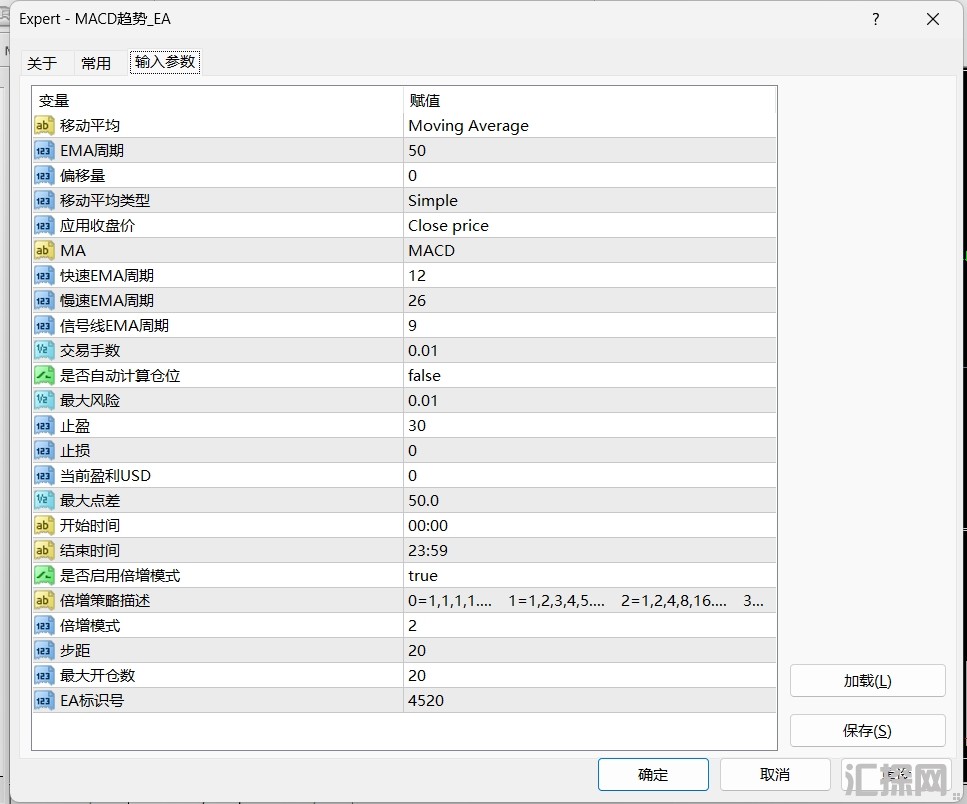
Task: Click the integer icon next to EMA周期
Action: click(x=44, y=151)
